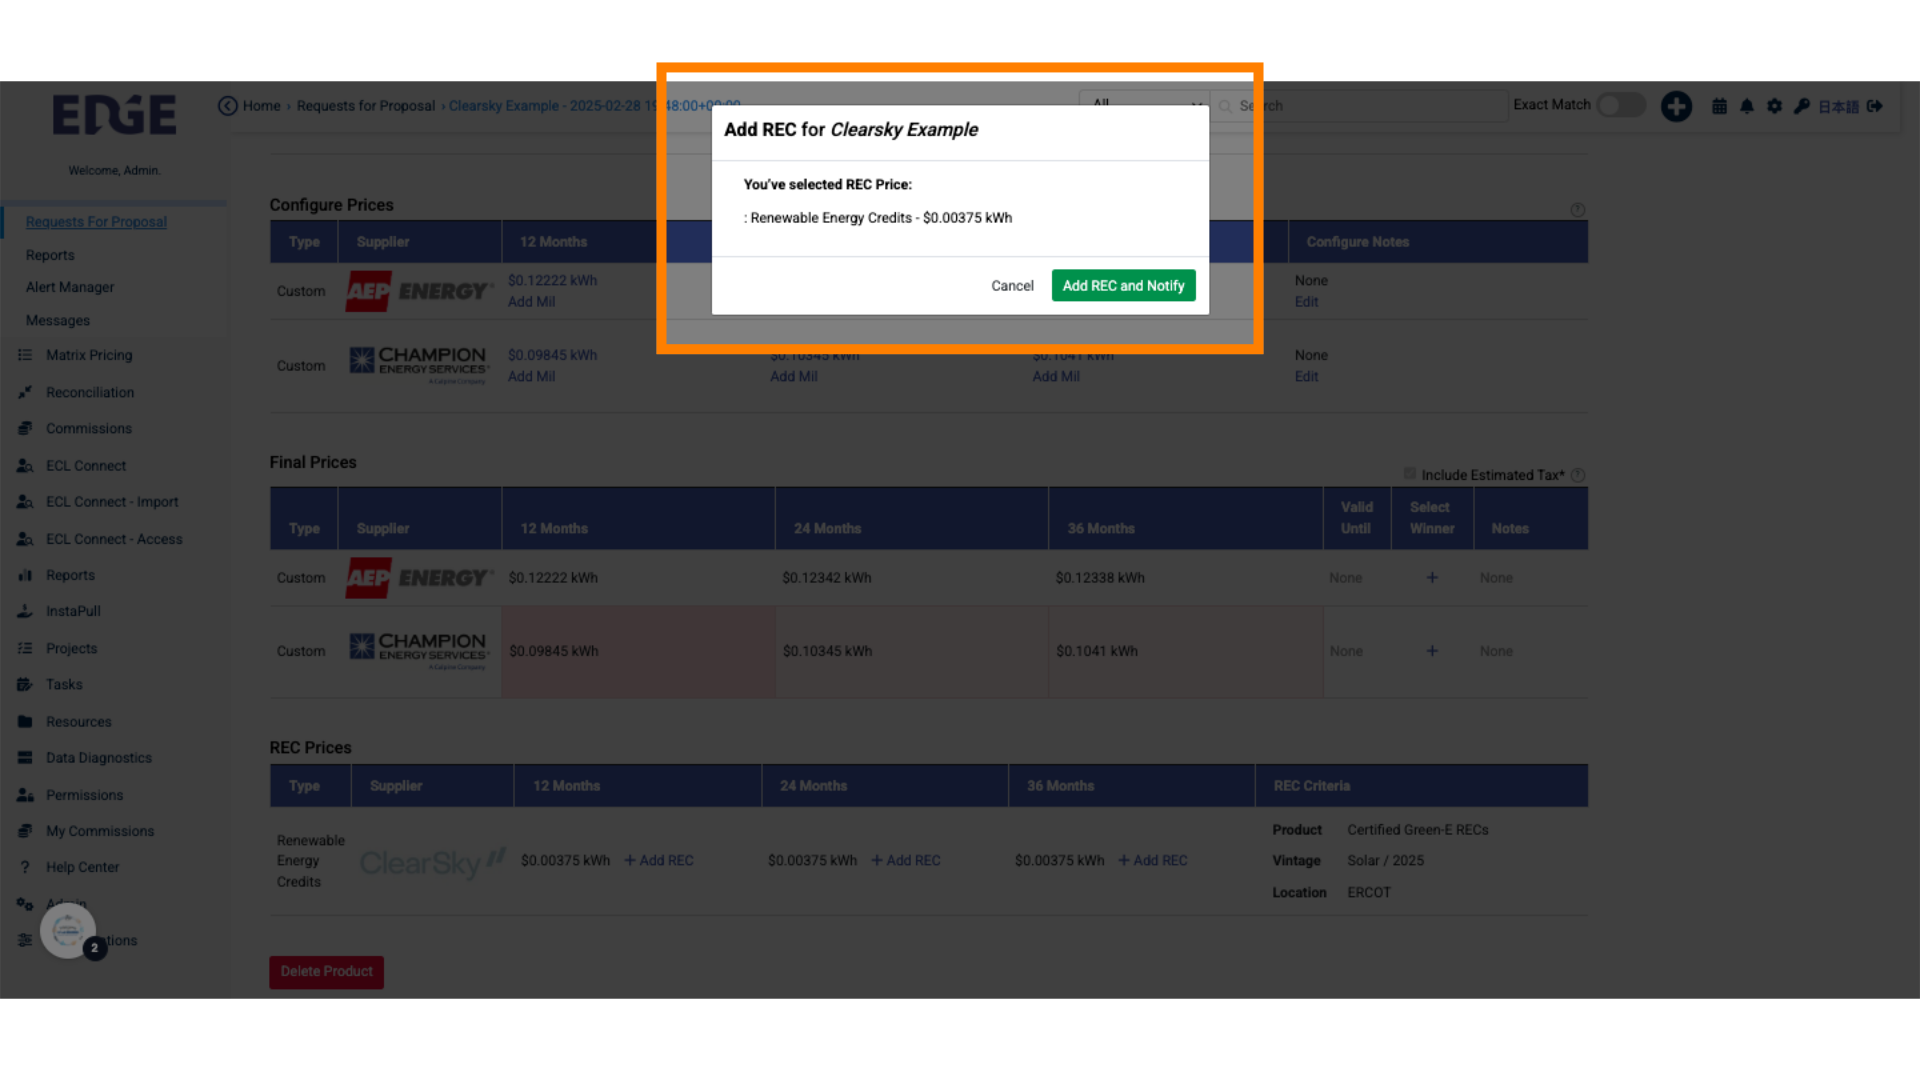The image size is (1920, 1080).
Task: Click AEP $0.12342 kWh final price
Action: [x=826, y=578]
